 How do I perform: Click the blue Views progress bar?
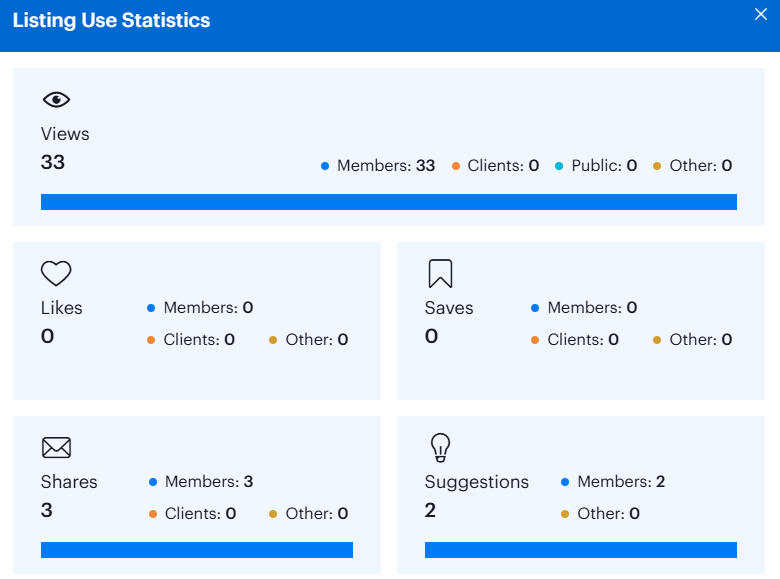(388, 202)
